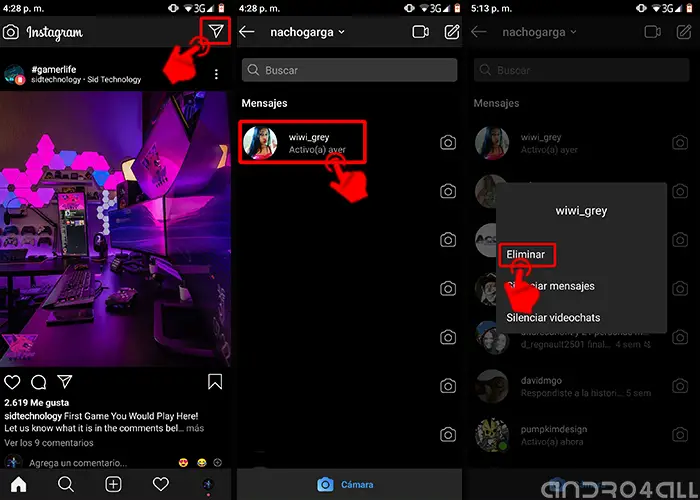Focus Buscar field in right dimmed screen
Viewport: 700px width, 500px height.
point(582,70)
